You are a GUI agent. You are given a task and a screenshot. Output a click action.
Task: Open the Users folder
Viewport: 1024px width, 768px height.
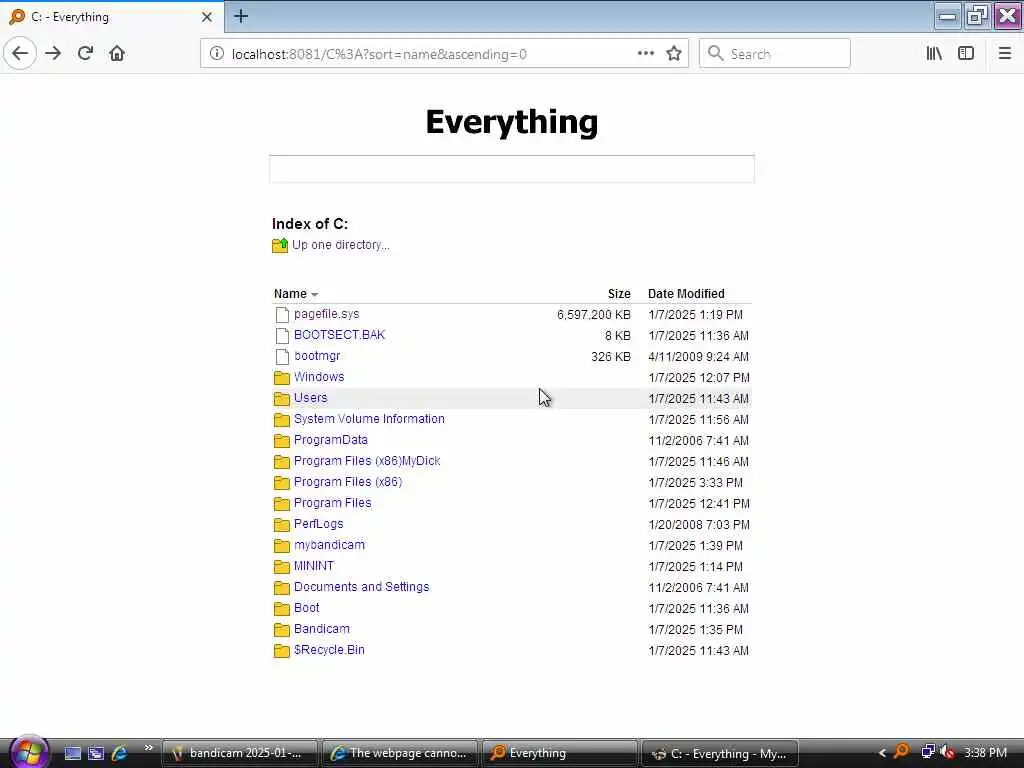coord(310,398)
